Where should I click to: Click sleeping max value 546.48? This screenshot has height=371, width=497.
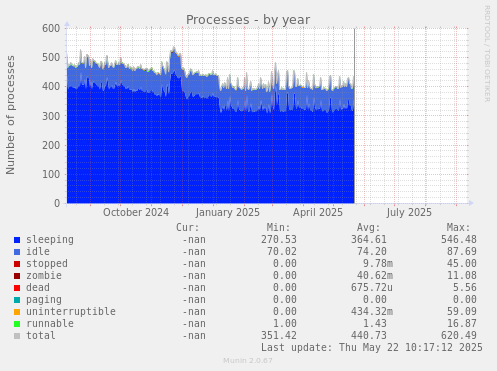459,240
